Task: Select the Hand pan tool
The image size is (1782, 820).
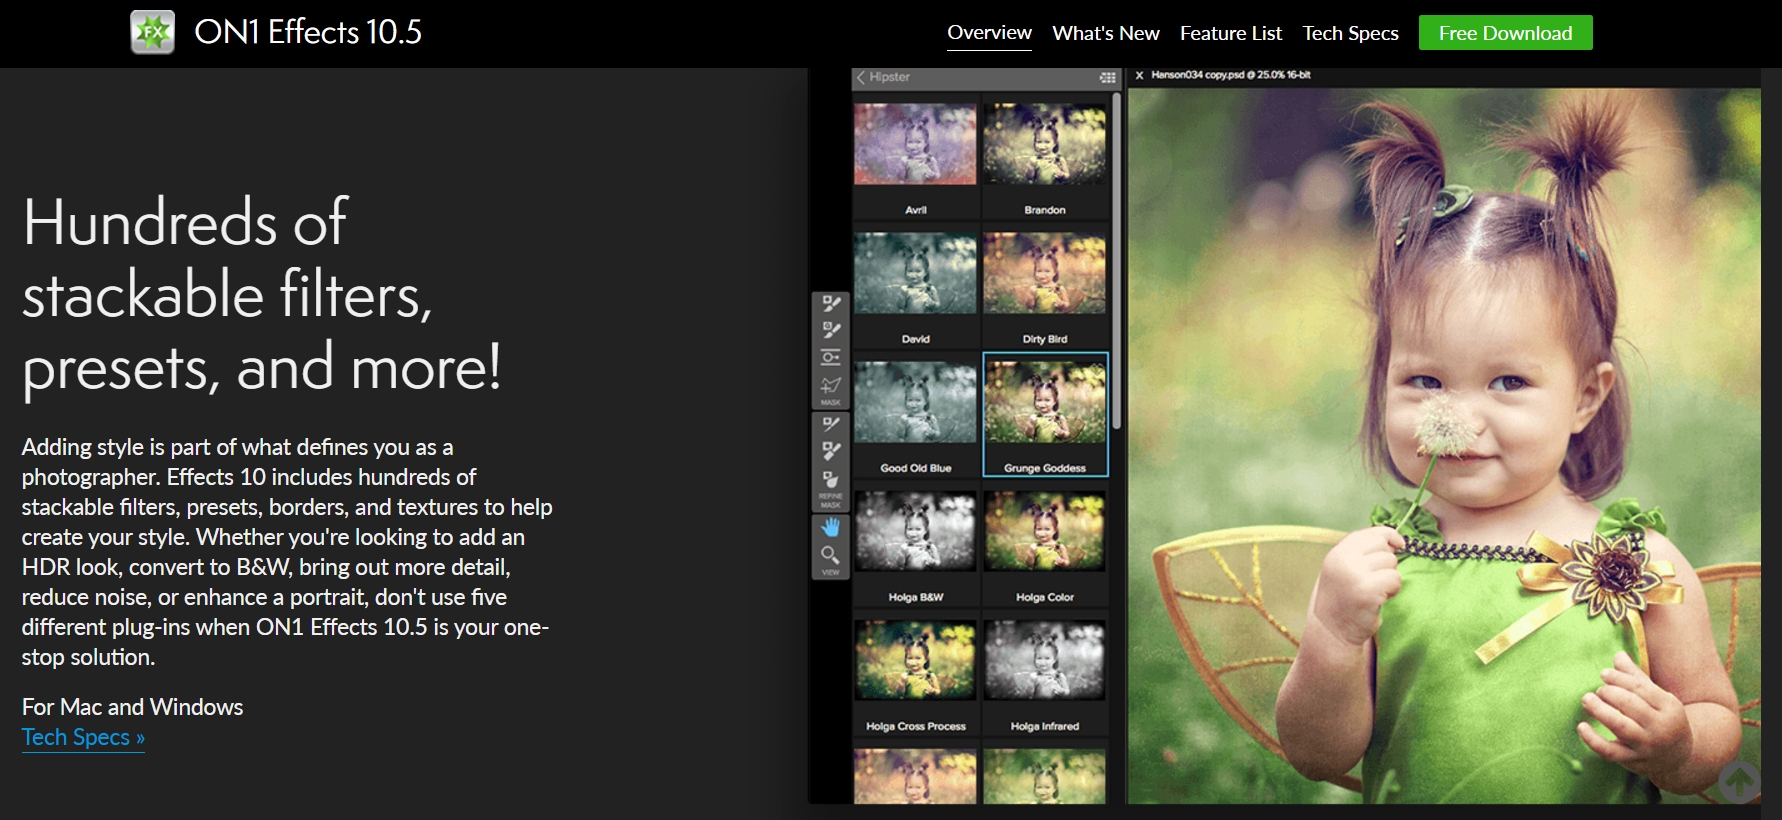Action: pyautogui.click(x=830, y=526)
